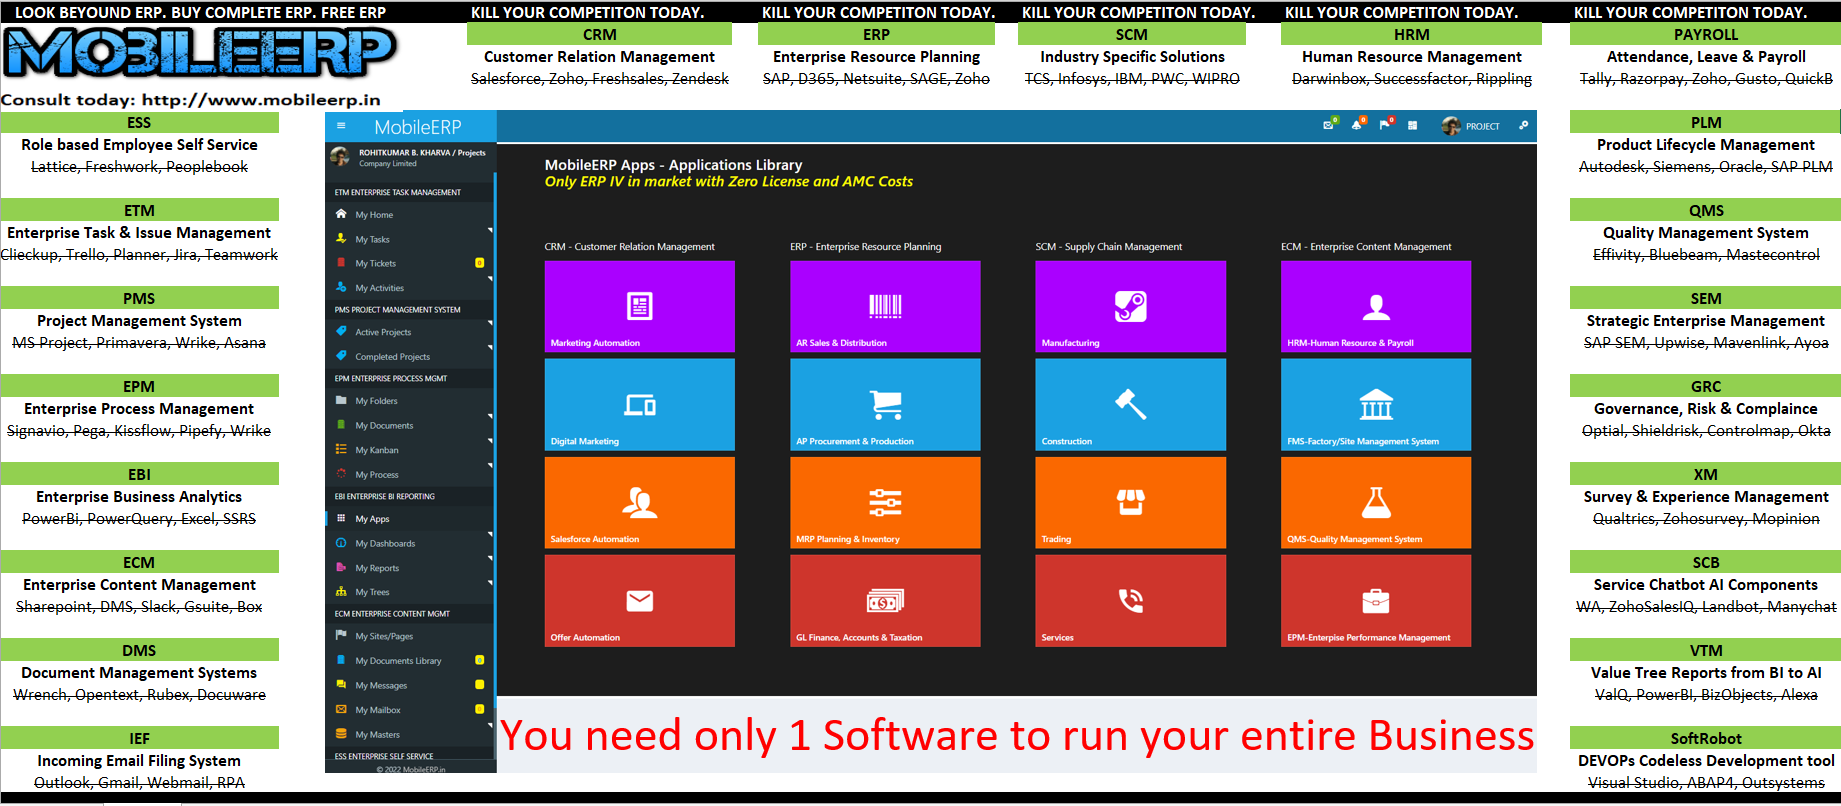Expand the My Documents submenu arrow
This screenshot has width=1841, height=806.
tap(490, 417)
